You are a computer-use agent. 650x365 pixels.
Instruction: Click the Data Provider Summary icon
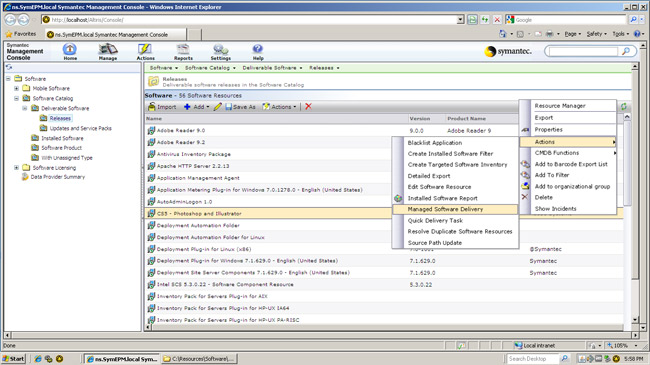(x=25, y=177)
